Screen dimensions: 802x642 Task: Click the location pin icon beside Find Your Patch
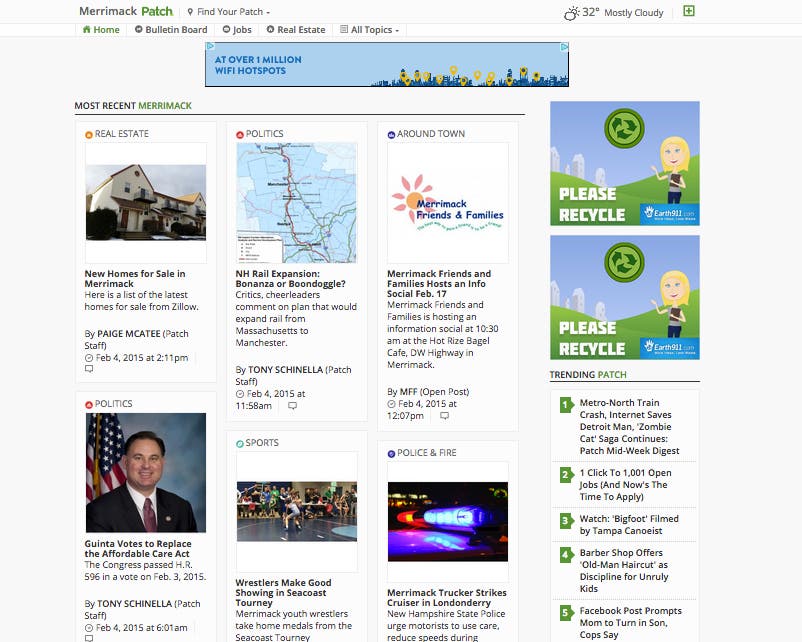click(190, 12)
